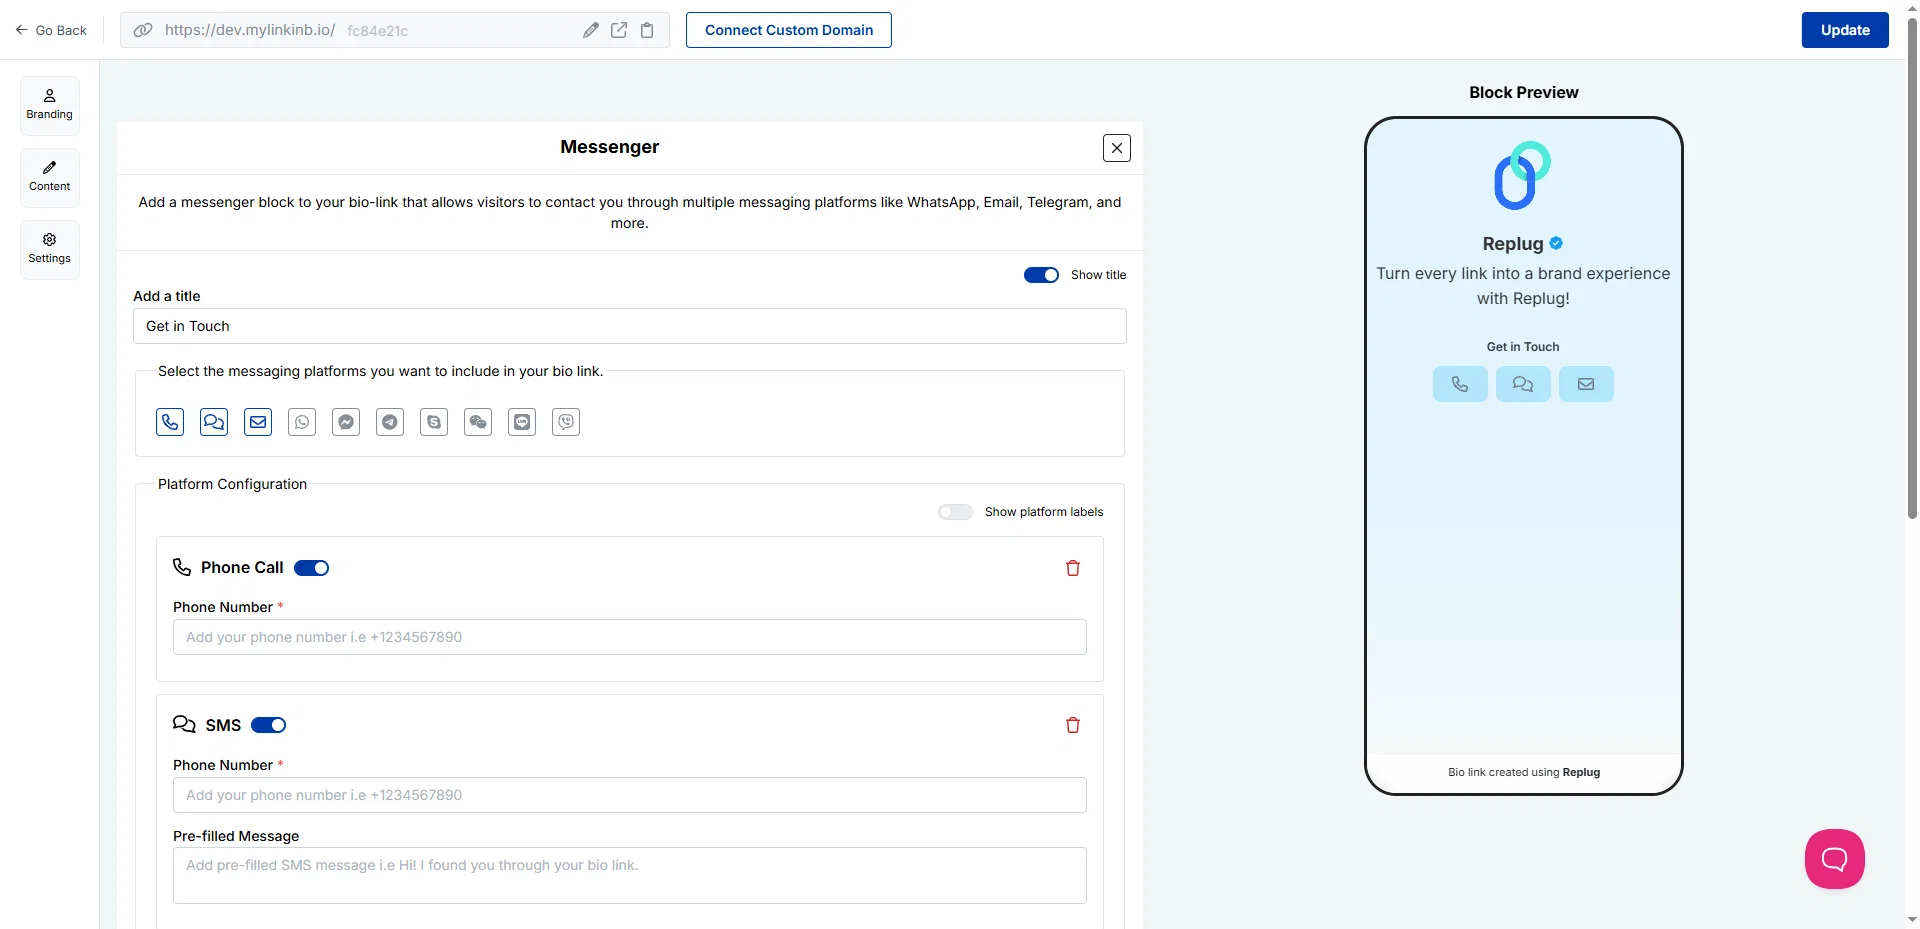Screen dimensions: 1920x929
Task: Enable the Show platform labels switch
Action: coord(955,512)
